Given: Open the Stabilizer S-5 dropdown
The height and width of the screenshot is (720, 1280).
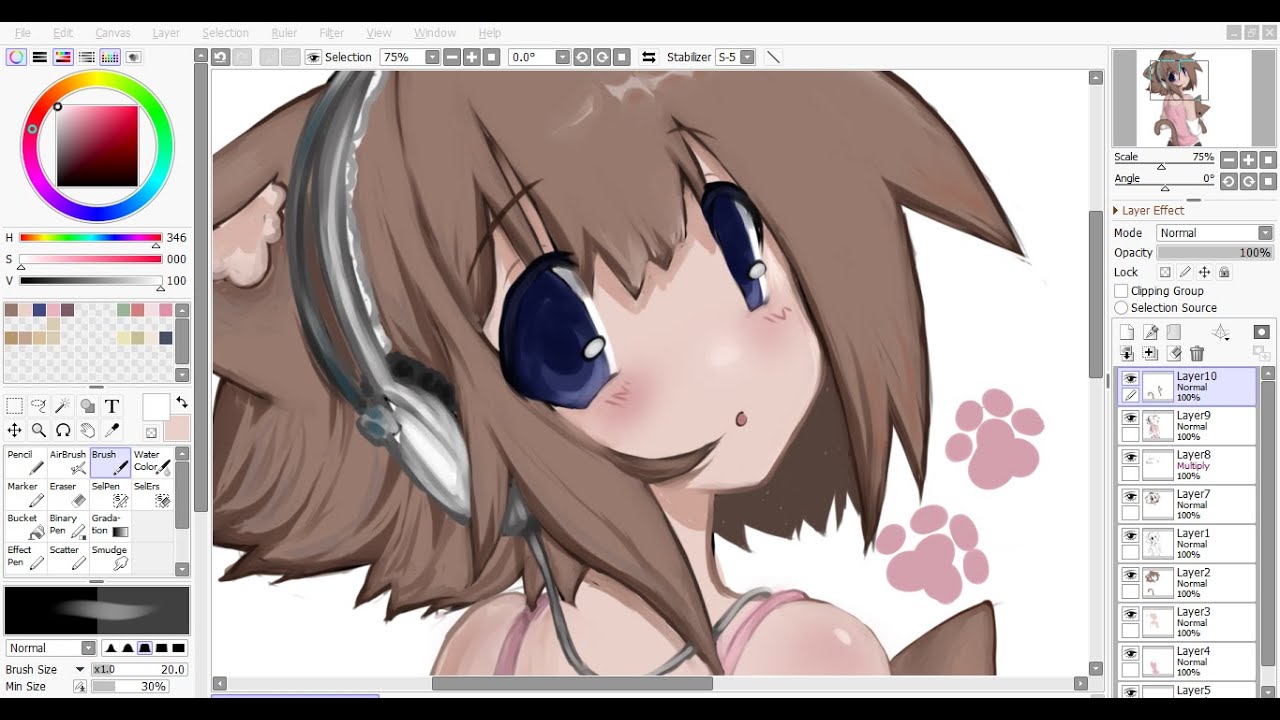Looking at the screenshot, I should pos(747,57).
